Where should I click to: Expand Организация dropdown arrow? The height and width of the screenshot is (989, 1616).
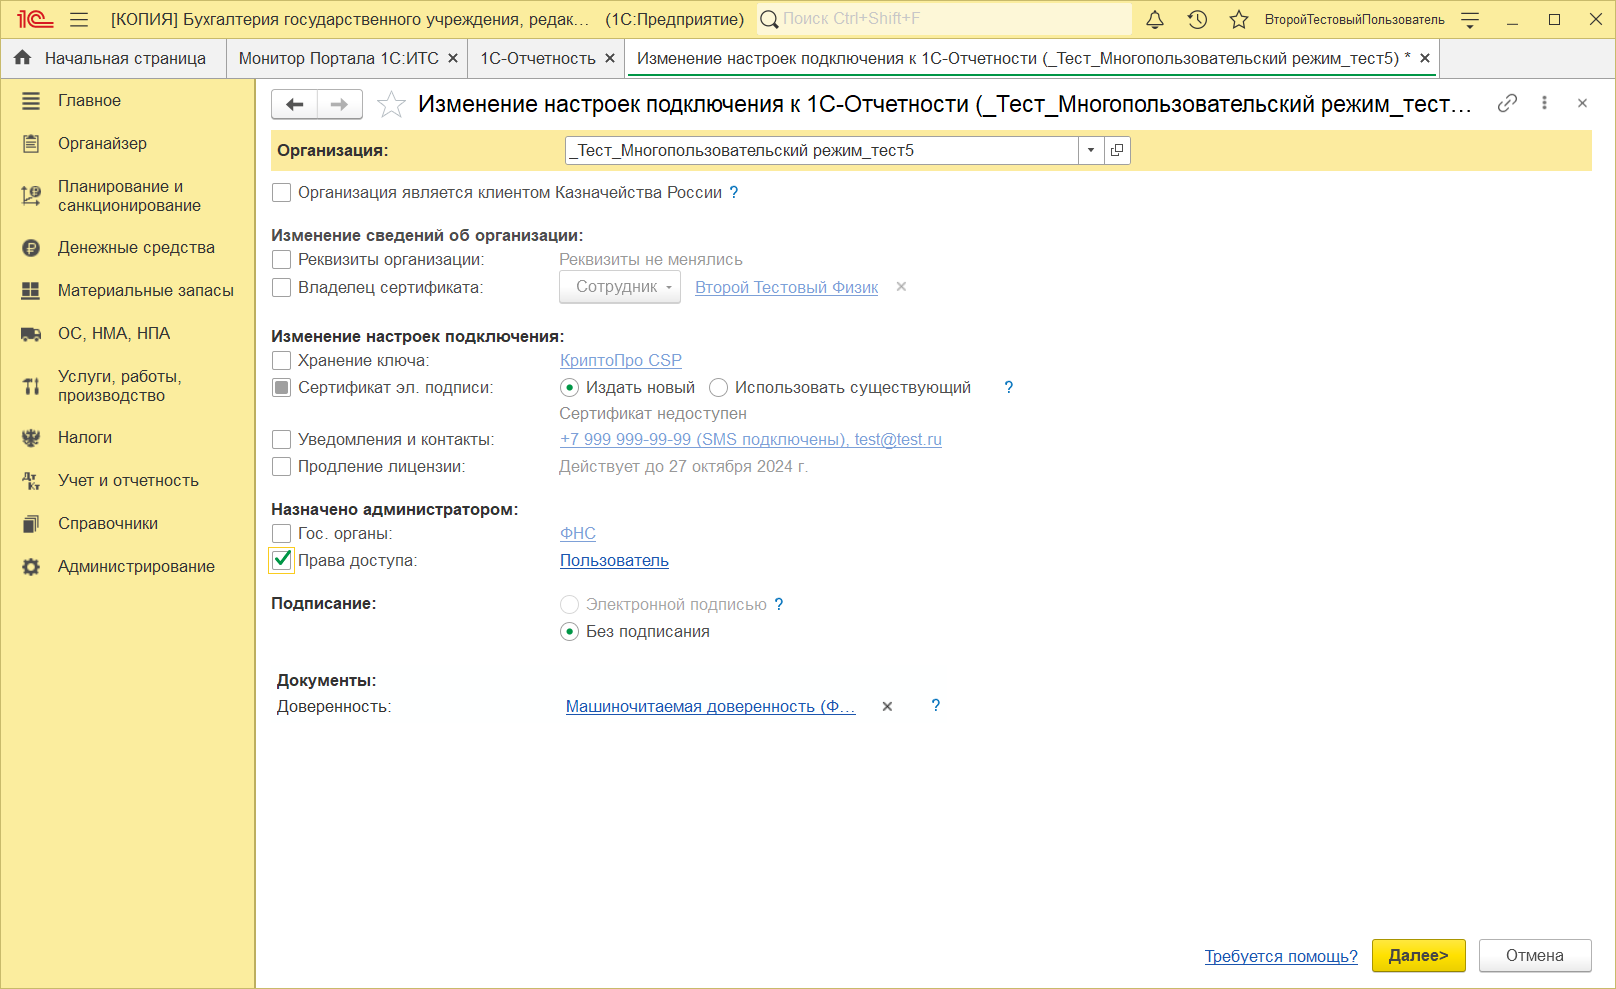[1091, 150]
